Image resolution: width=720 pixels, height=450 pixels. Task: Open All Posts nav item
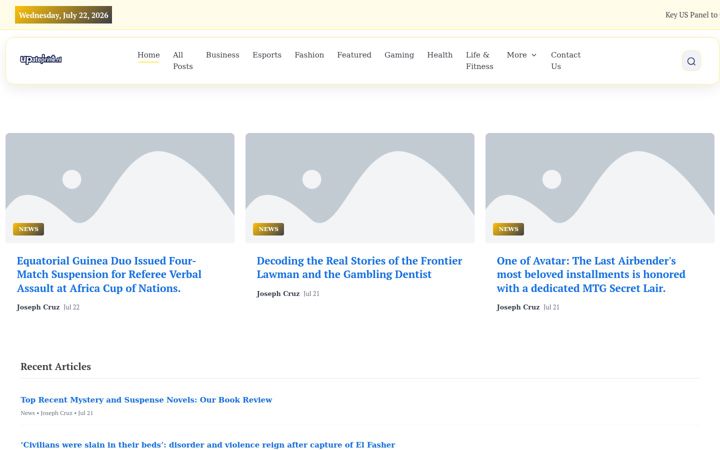[183, 61]
